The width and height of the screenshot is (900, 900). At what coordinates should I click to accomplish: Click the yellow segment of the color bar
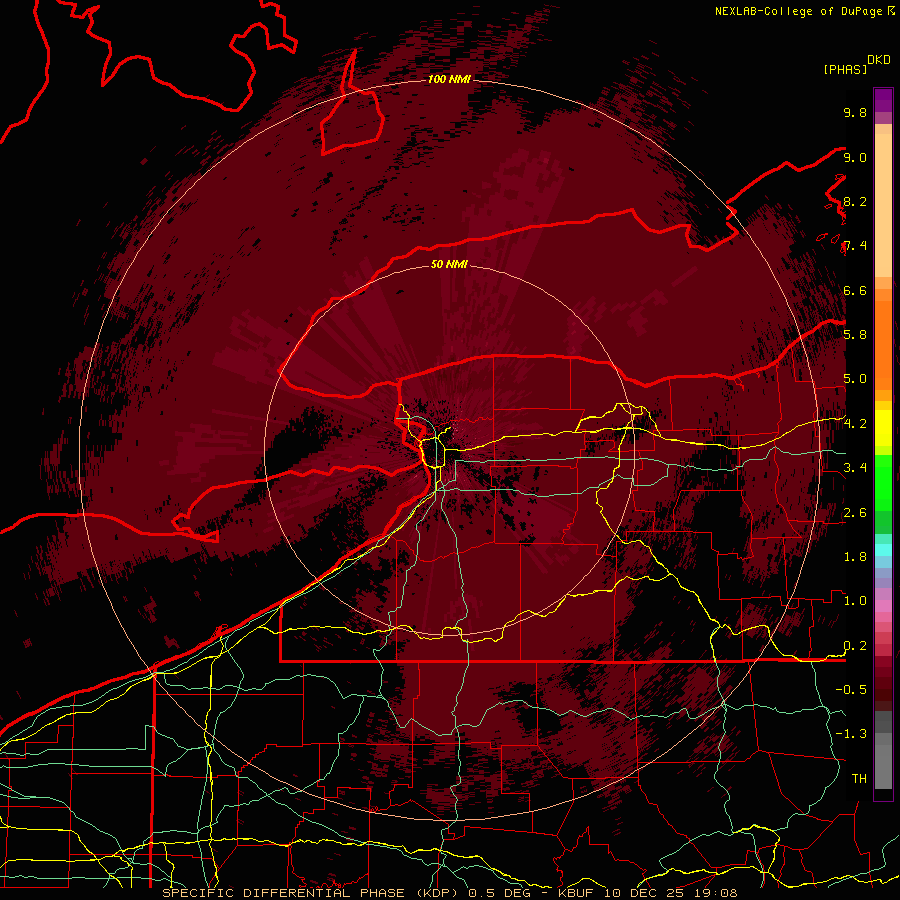[883, 428]
